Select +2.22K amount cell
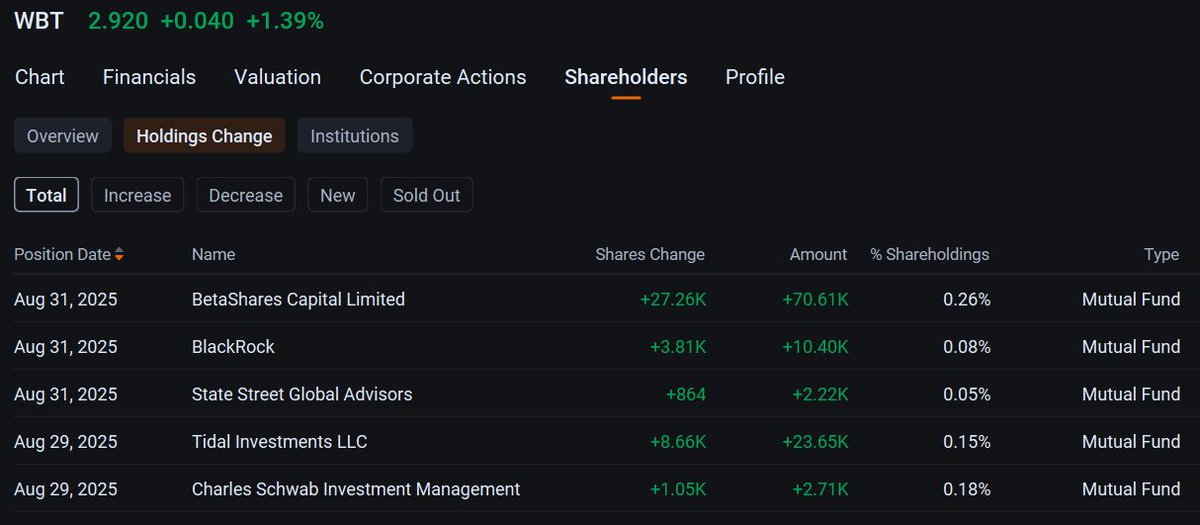 (x=821, y=394)
